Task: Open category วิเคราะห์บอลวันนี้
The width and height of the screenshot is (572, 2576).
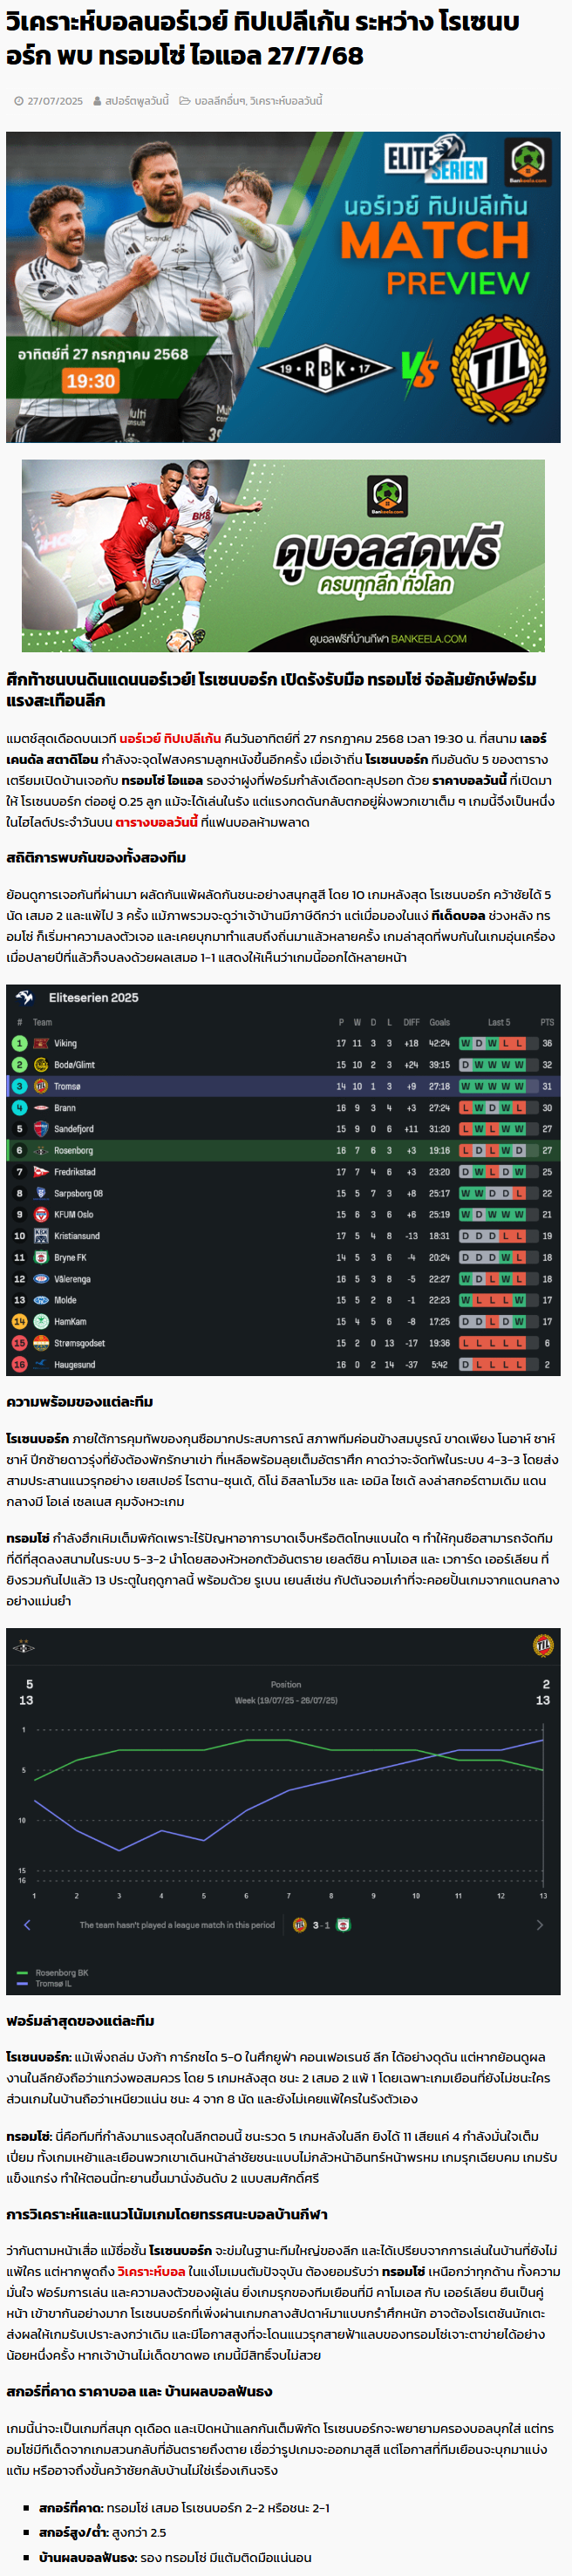Action: (x=286, y=101)
